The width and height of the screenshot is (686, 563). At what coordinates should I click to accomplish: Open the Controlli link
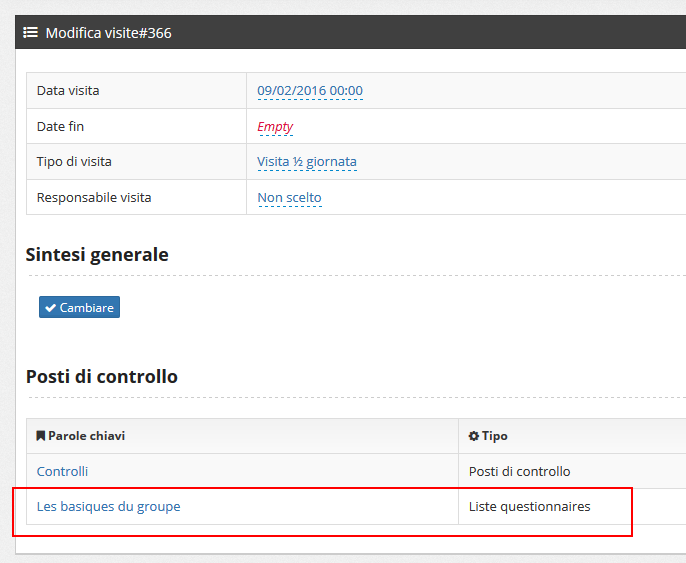(62, 471)
